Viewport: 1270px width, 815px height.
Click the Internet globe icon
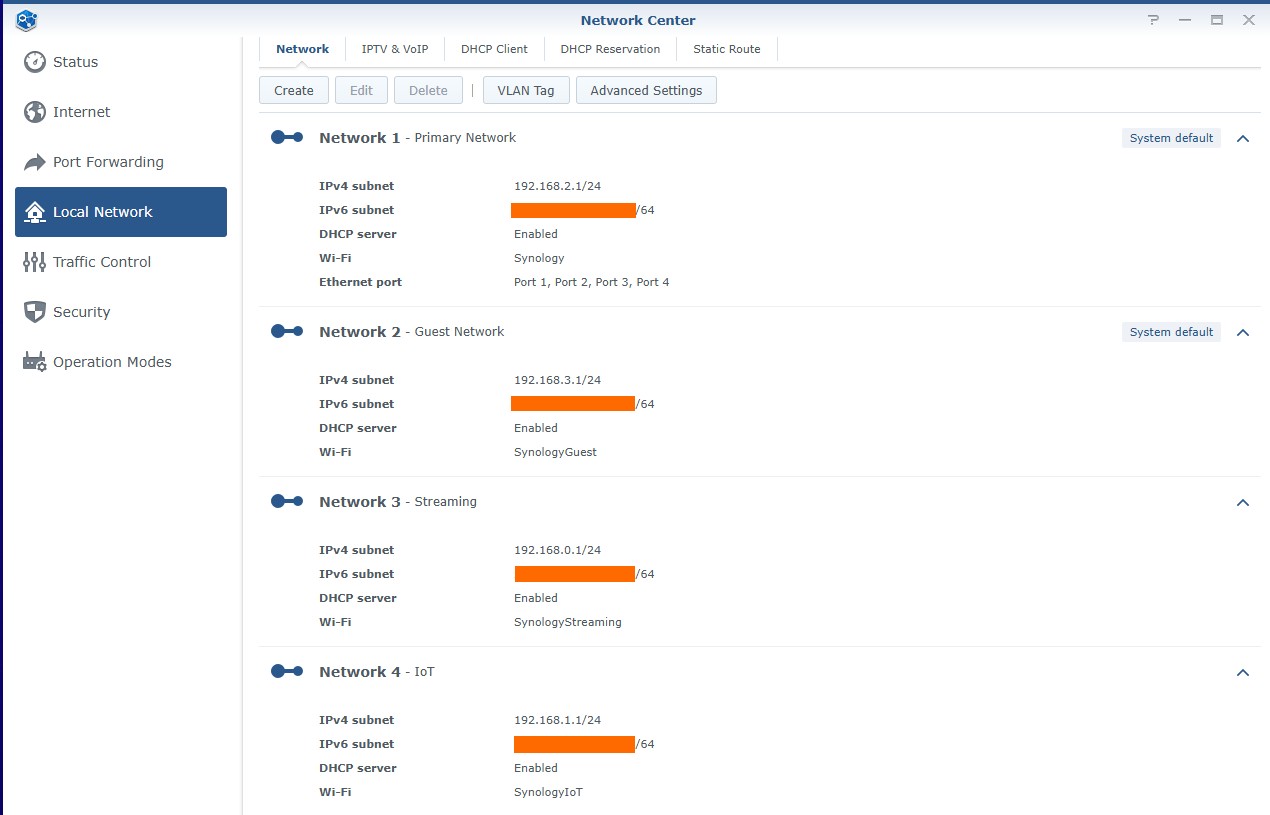pos(35,112)
